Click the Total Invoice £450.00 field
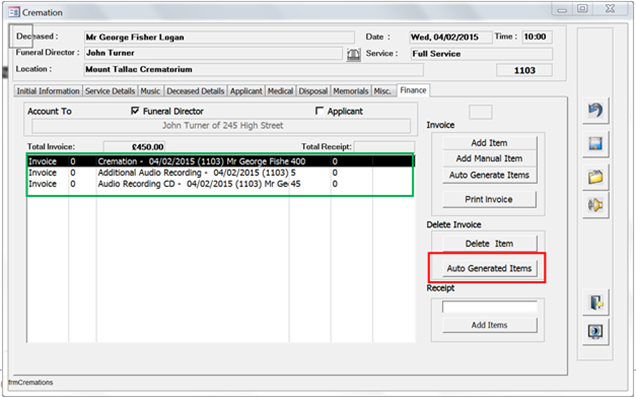Viewport: 636px width, 397px height. coord(134,147)
